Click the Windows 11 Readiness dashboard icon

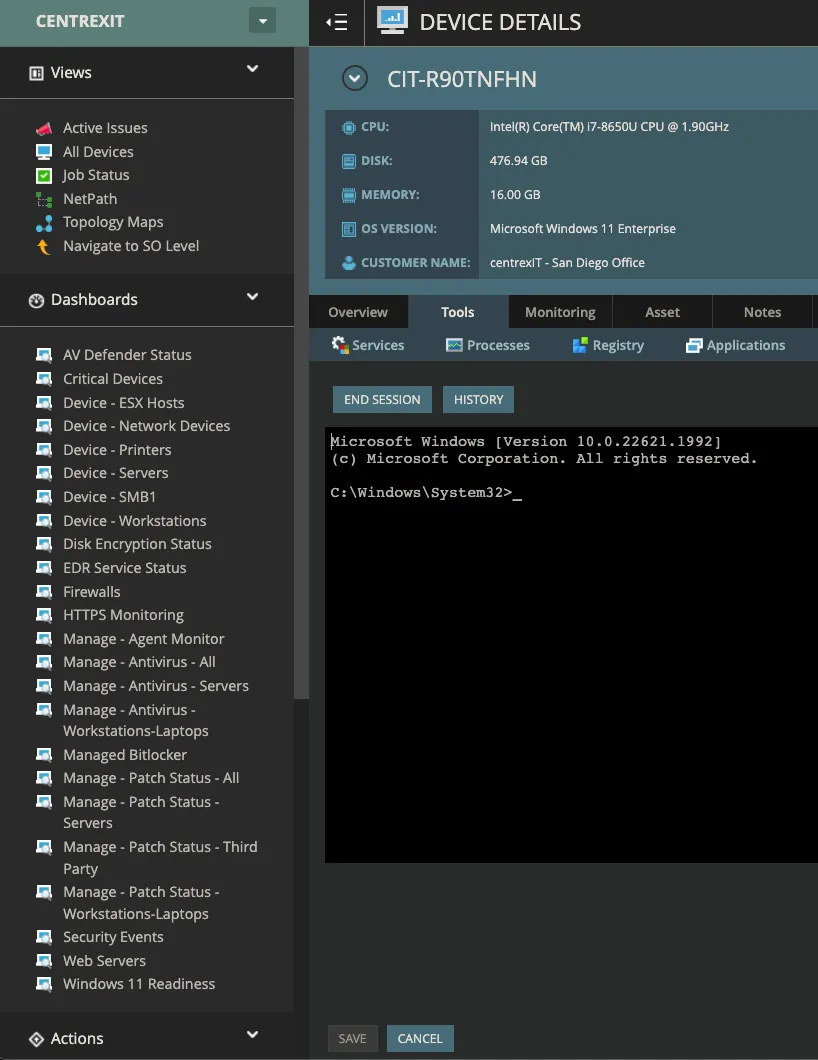[44, 984]
